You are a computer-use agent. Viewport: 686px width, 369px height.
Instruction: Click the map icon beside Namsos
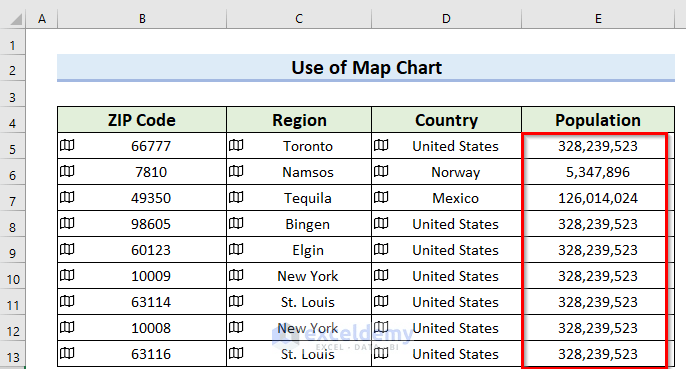coord(236,171)
